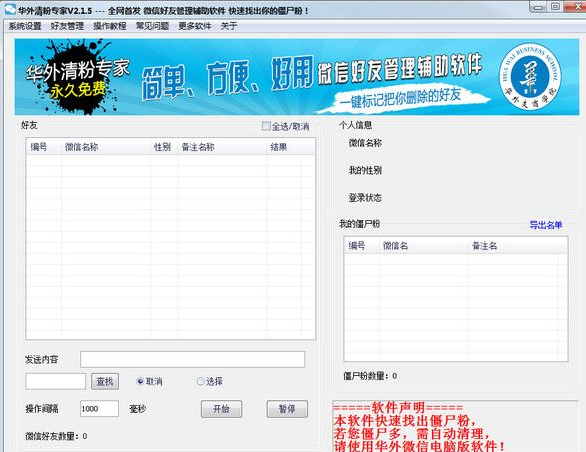The height and width of the screenshot is (452, 586).
Task: Minimize the window
Action: [538, 7]
